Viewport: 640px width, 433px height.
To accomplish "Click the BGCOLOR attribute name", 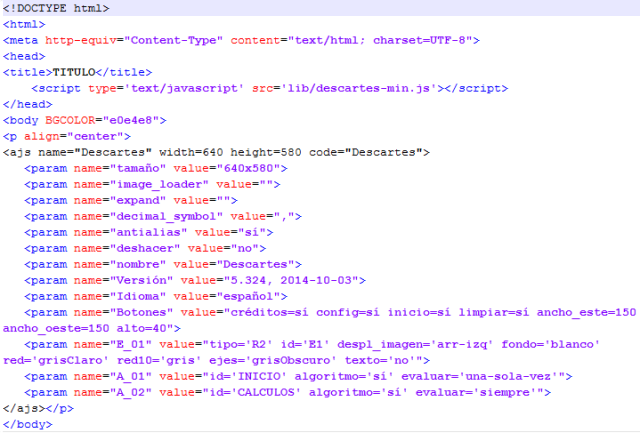I will 70,120.
